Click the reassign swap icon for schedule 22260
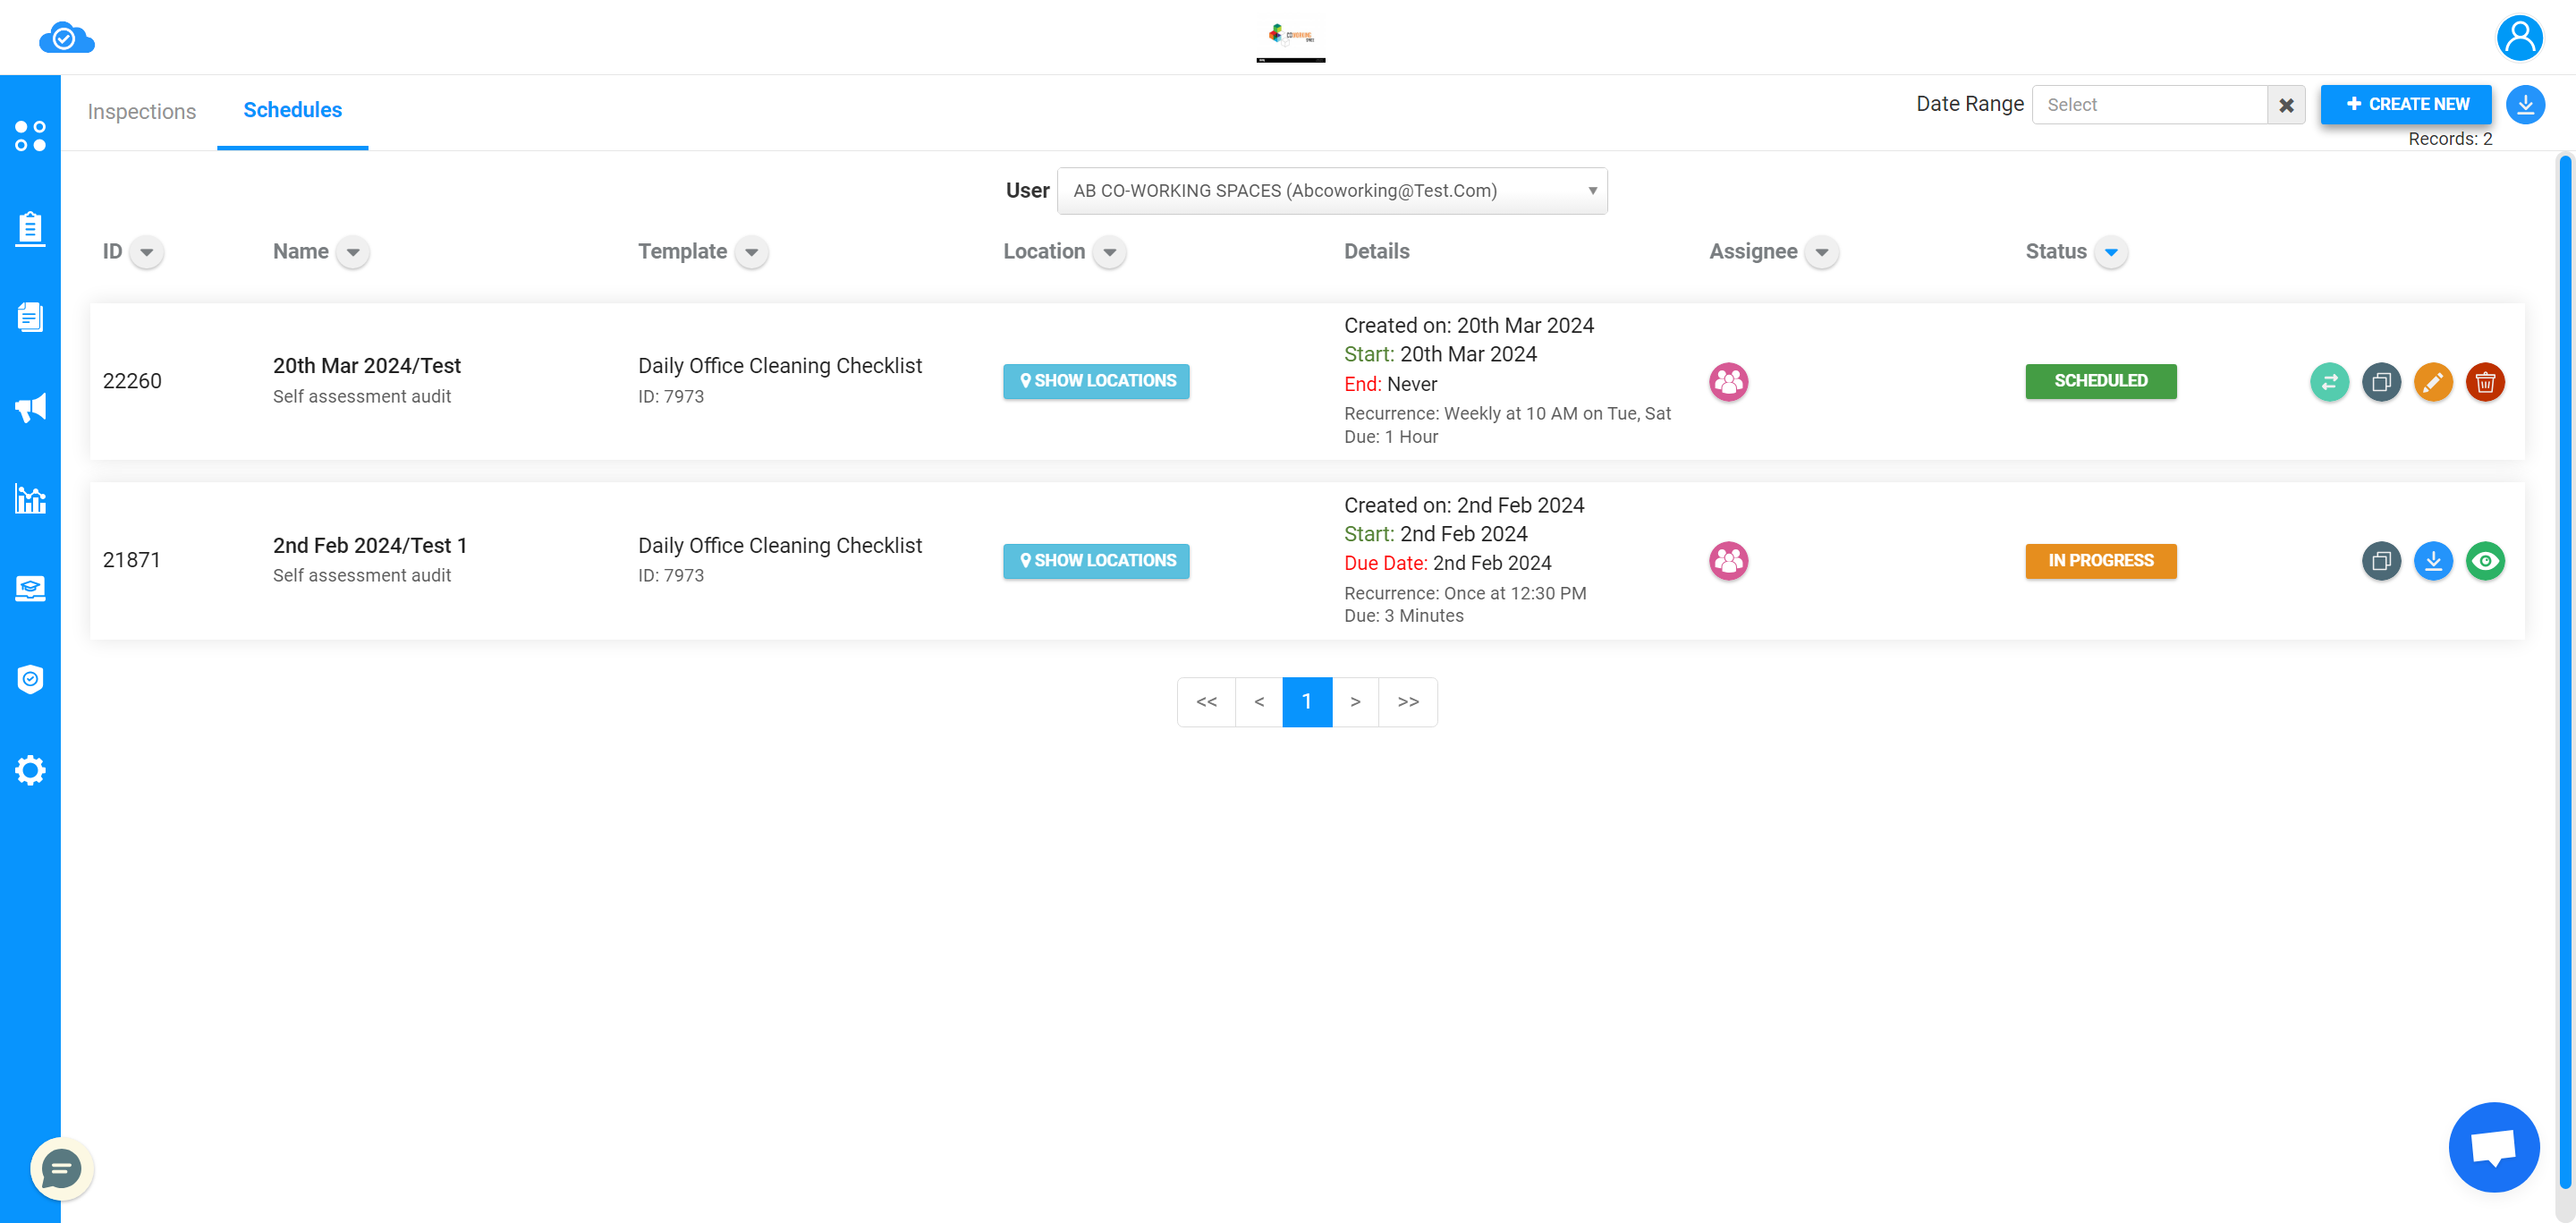Viewport: 2576px width, 1223px height. tap(2329, 381)
